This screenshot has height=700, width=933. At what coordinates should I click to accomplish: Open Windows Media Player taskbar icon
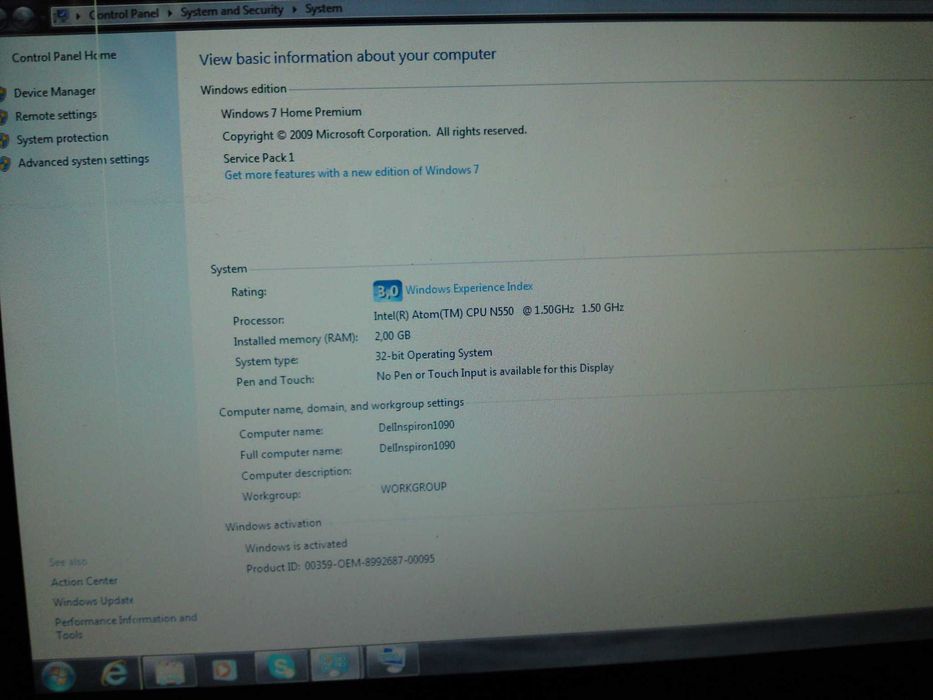(x=224, y=670)
